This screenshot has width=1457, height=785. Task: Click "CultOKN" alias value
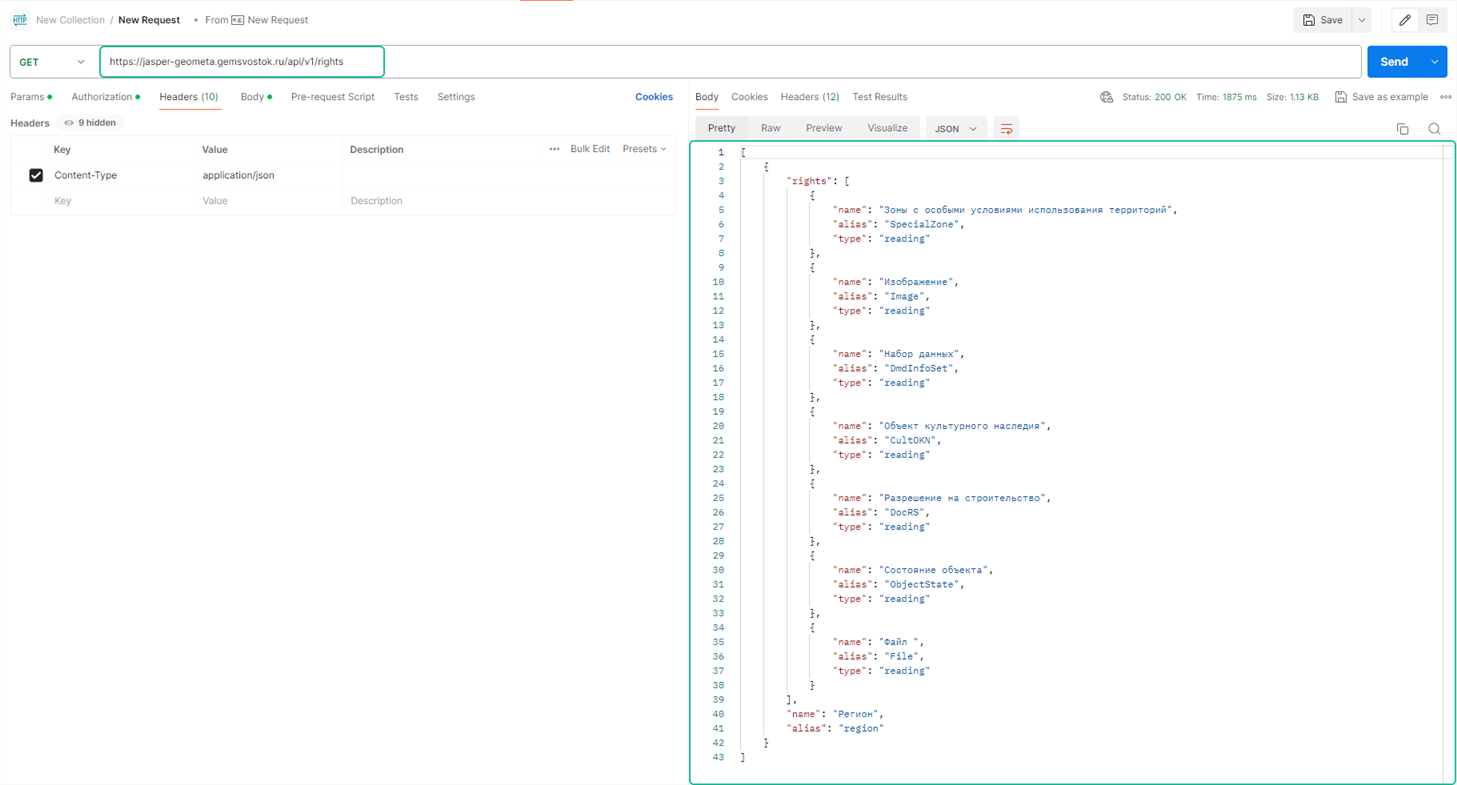[909, 441]
